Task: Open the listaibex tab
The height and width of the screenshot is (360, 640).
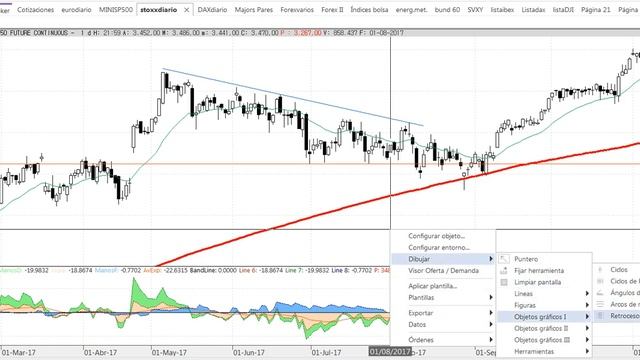Action: click(502, 9)
